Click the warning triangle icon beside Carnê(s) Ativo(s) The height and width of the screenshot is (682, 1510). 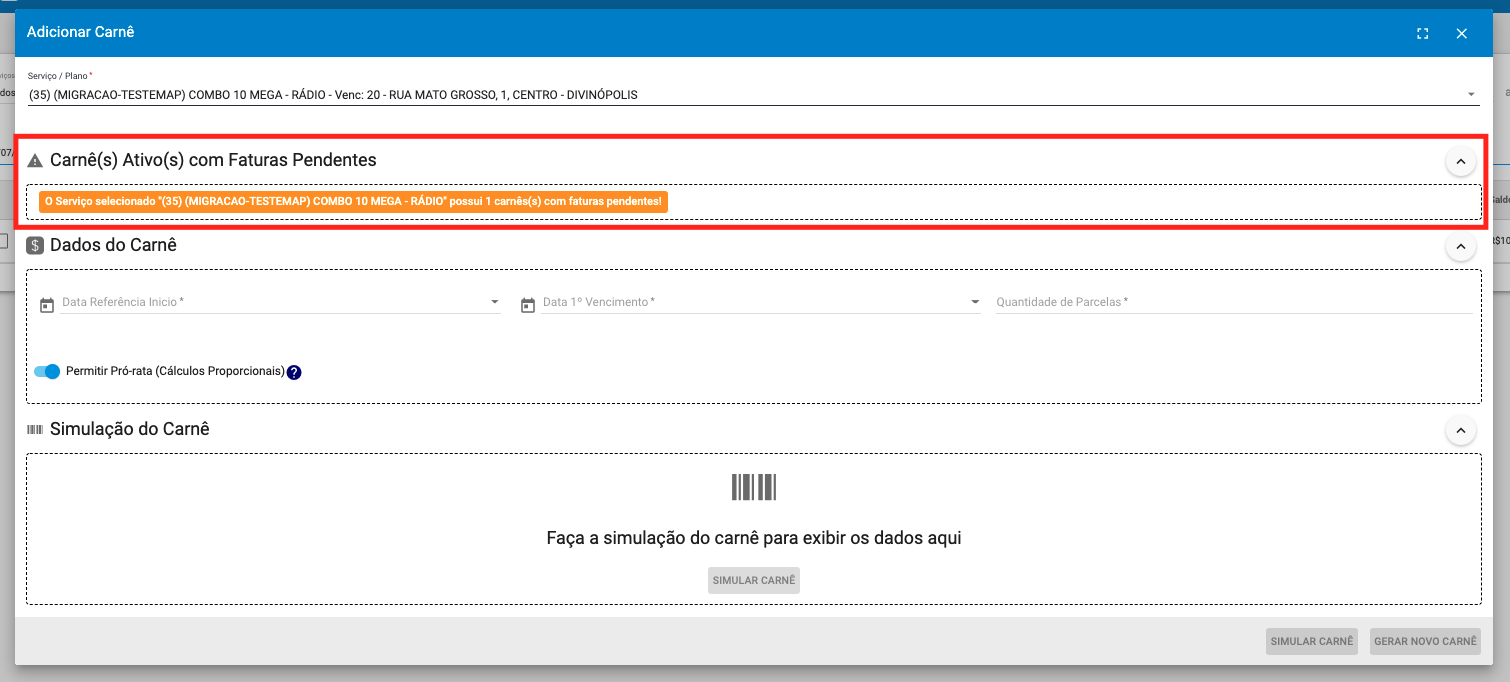pyautogui.click(x=35, y=160)
